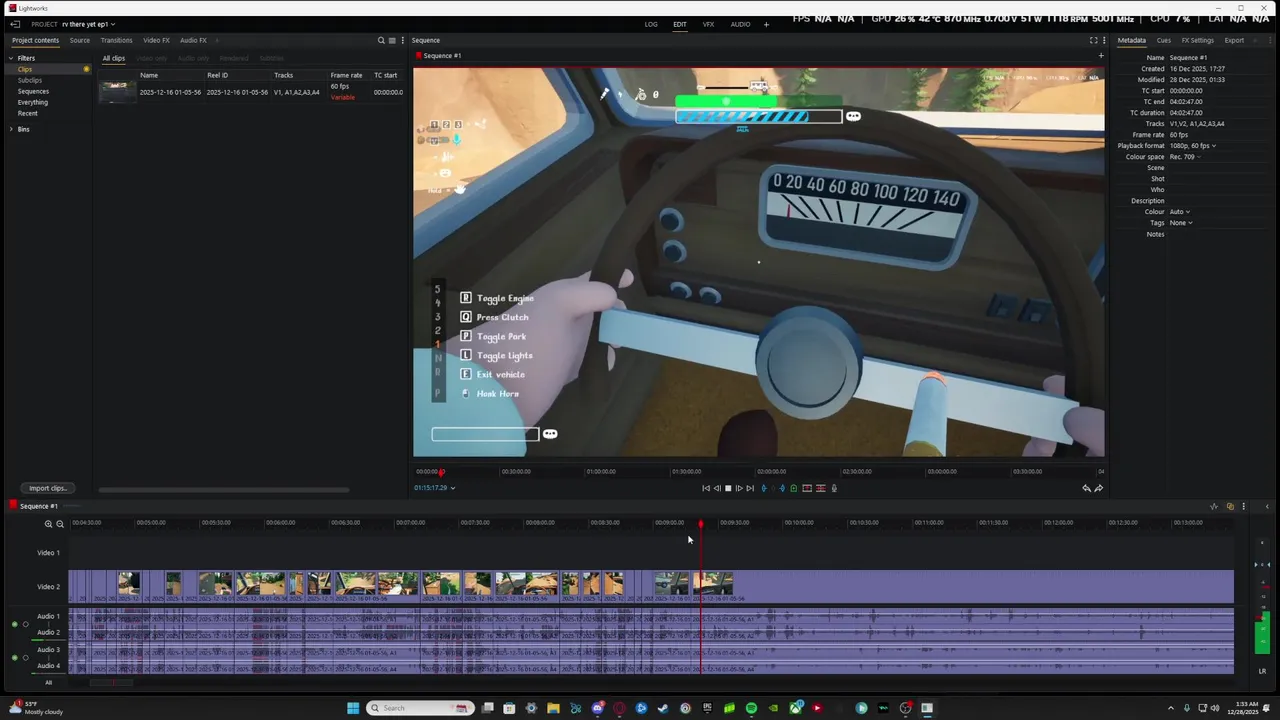
Task: Click the clip thumbnail 2025-12-16 01-05-56
Action: (x=117, y=92)
